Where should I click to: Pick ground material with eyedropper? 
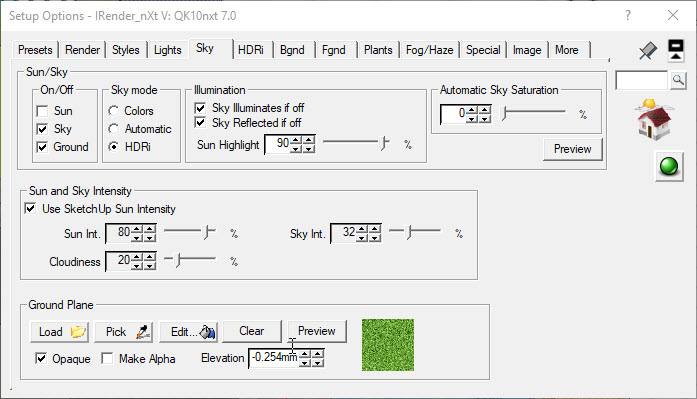[124, 332]
